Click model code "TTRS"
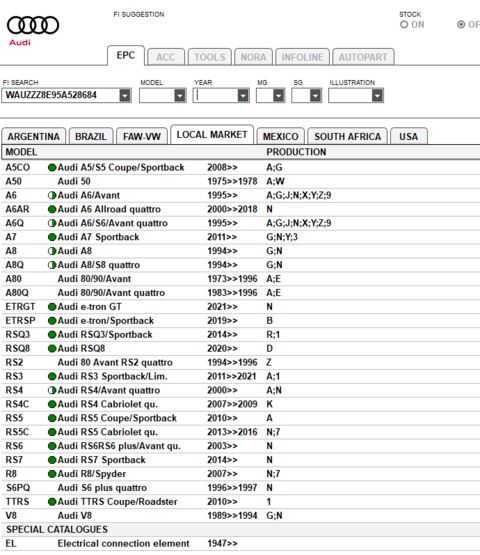Screen dimensions: 480x555 coord(17,502)
